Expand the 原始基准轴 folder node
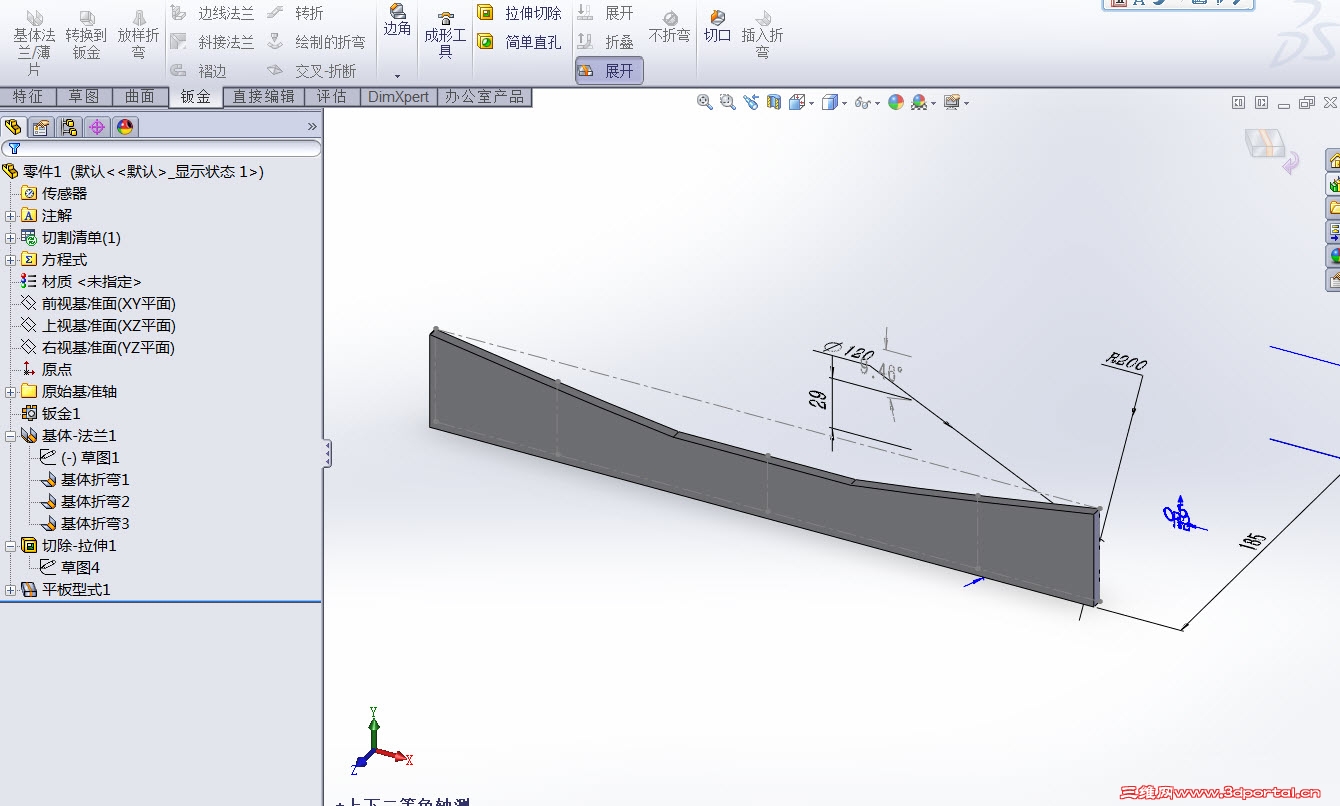The height and width of the screenshot is (806, 1340). pyautogui.click(x=10, y=392)
